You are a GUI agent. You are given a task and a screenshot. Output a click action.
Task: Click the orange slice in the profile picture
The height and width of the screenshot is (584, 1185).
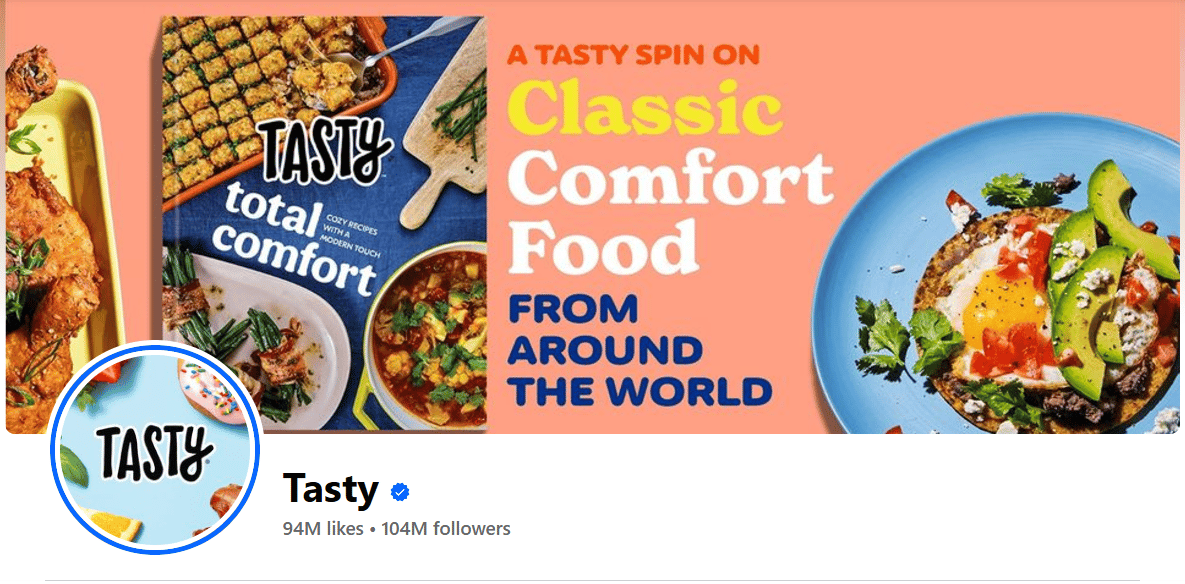click(112, 524)
